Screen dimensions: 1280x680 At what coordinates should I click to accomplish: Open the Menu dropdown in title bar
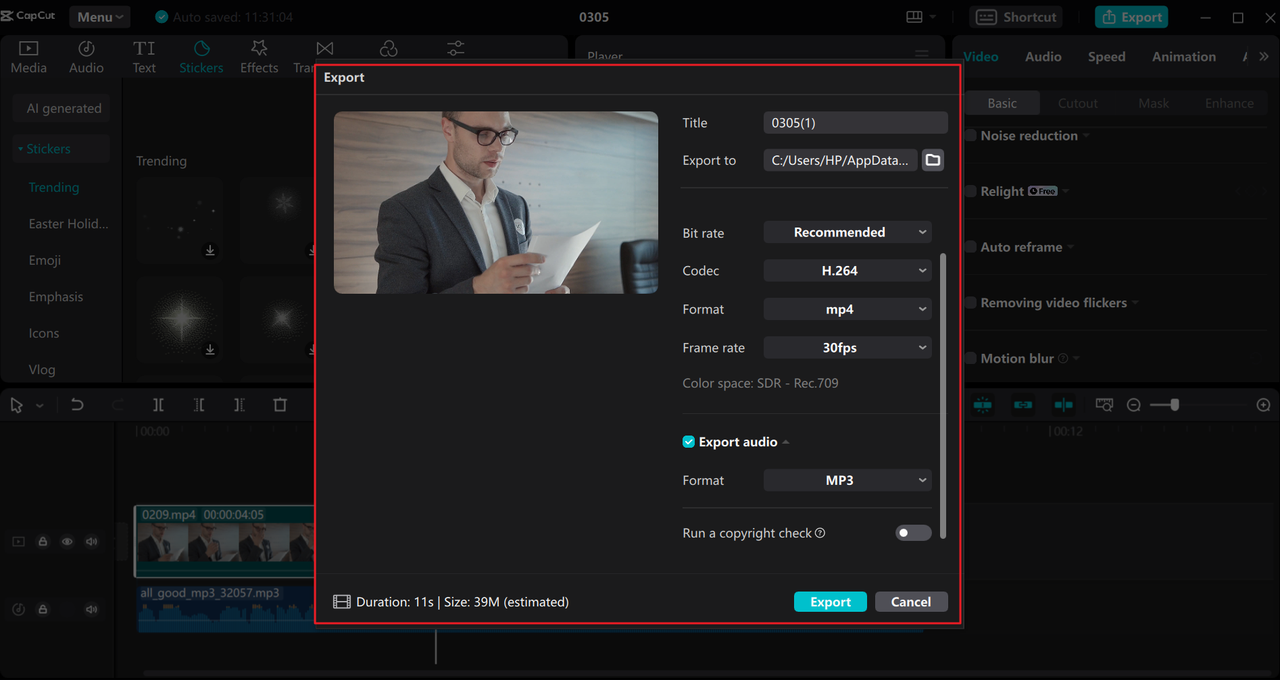coord(100,17)
